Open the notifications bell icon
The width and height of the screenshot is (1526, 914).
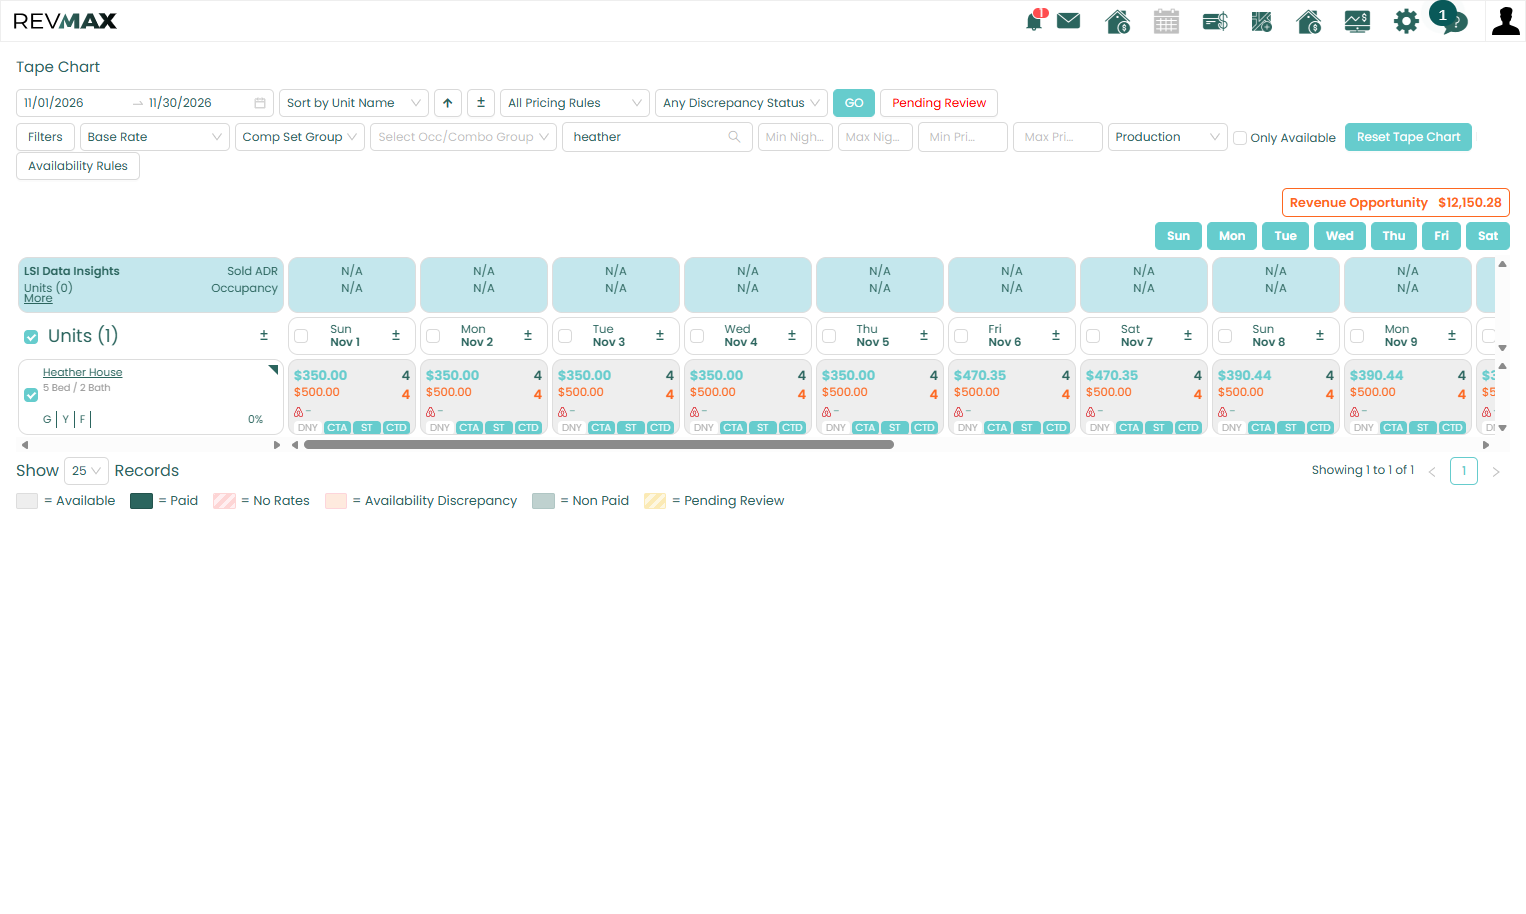coord(1035,21)
